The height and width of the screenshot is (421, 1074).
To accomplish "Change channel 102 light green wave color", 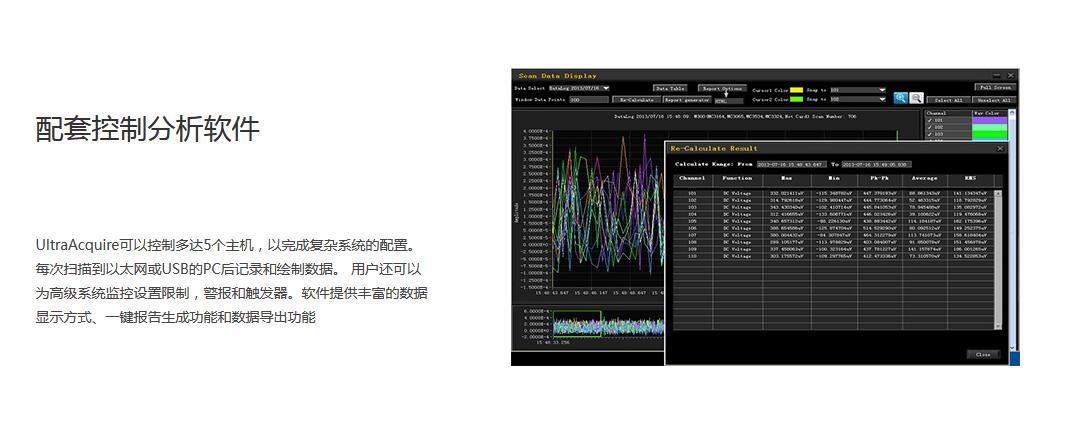I will [990, 127].
